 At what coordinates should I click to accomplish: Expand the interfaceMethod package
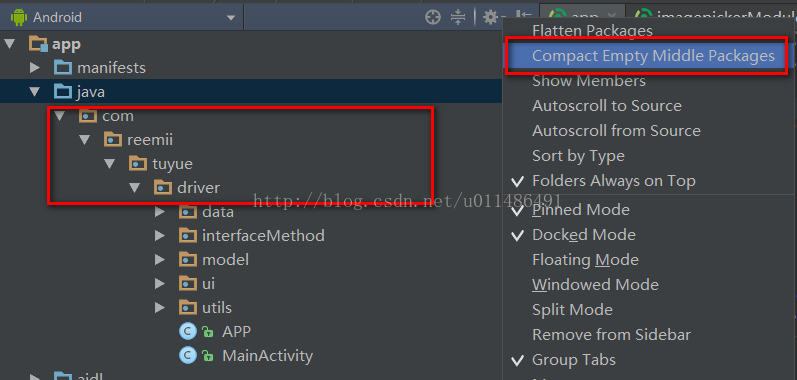160,236
